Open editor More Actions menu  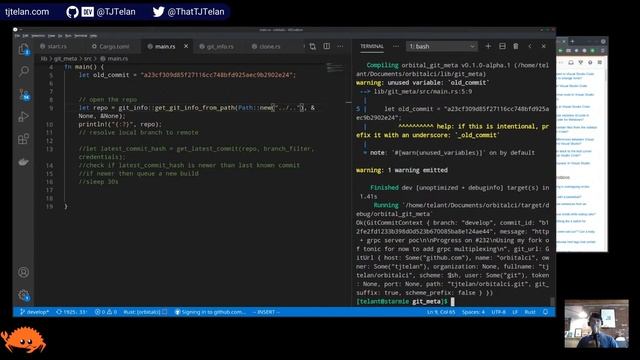(x=340, y=46)
